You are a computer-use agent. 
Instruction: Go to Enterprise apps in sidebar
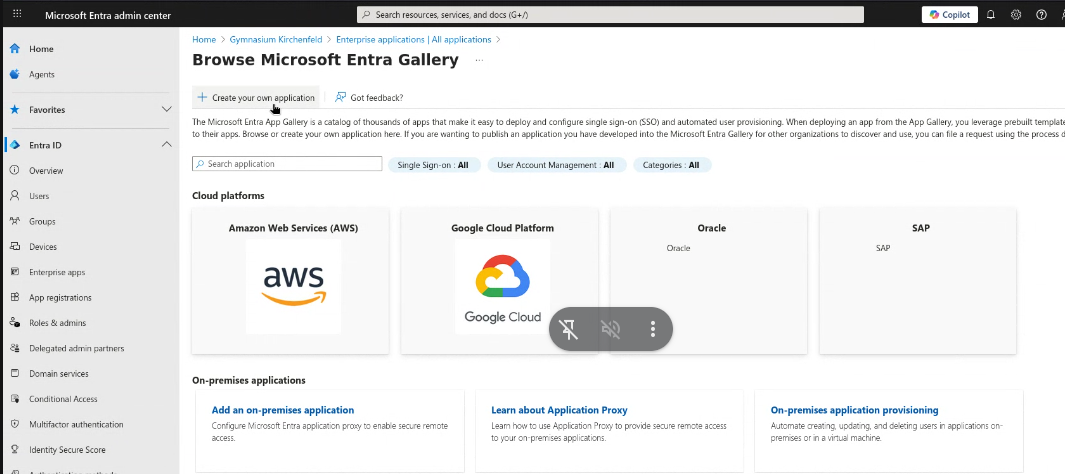pyautogui.click(x=57, y=272)
